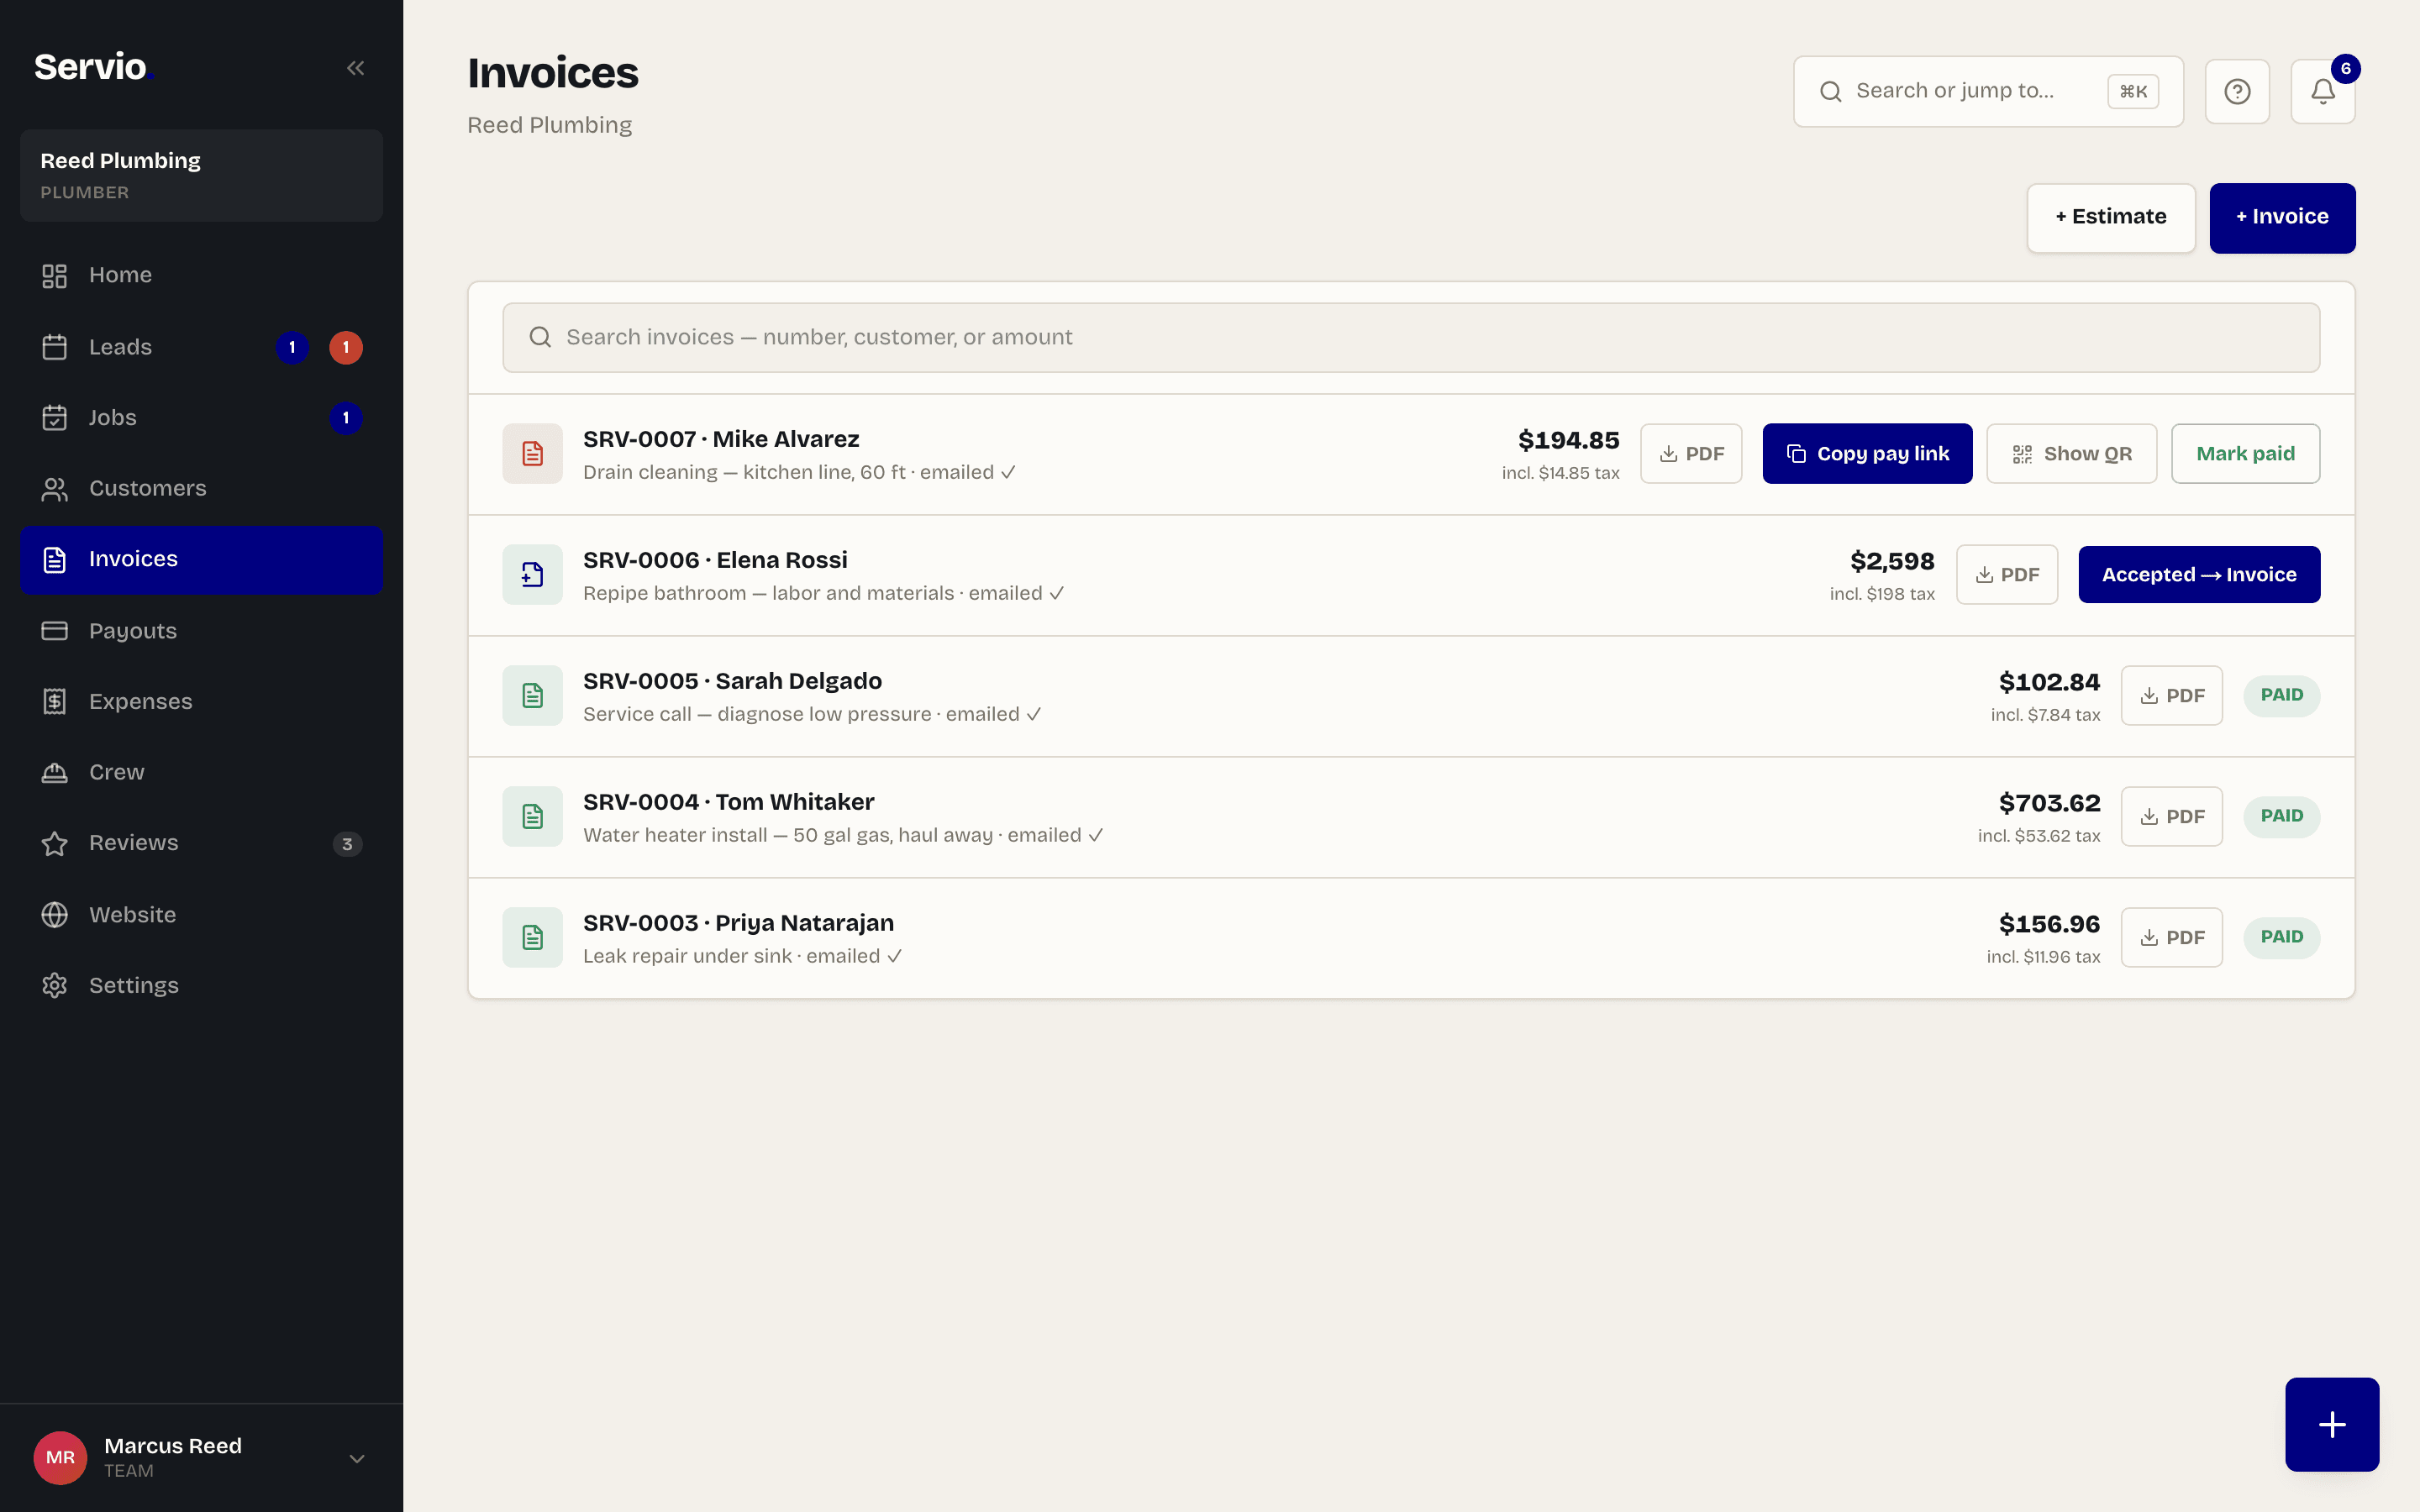This screenshot has width=2420, height=1512.
Task: Click the Jobs count badge
Action: point(346,418)
